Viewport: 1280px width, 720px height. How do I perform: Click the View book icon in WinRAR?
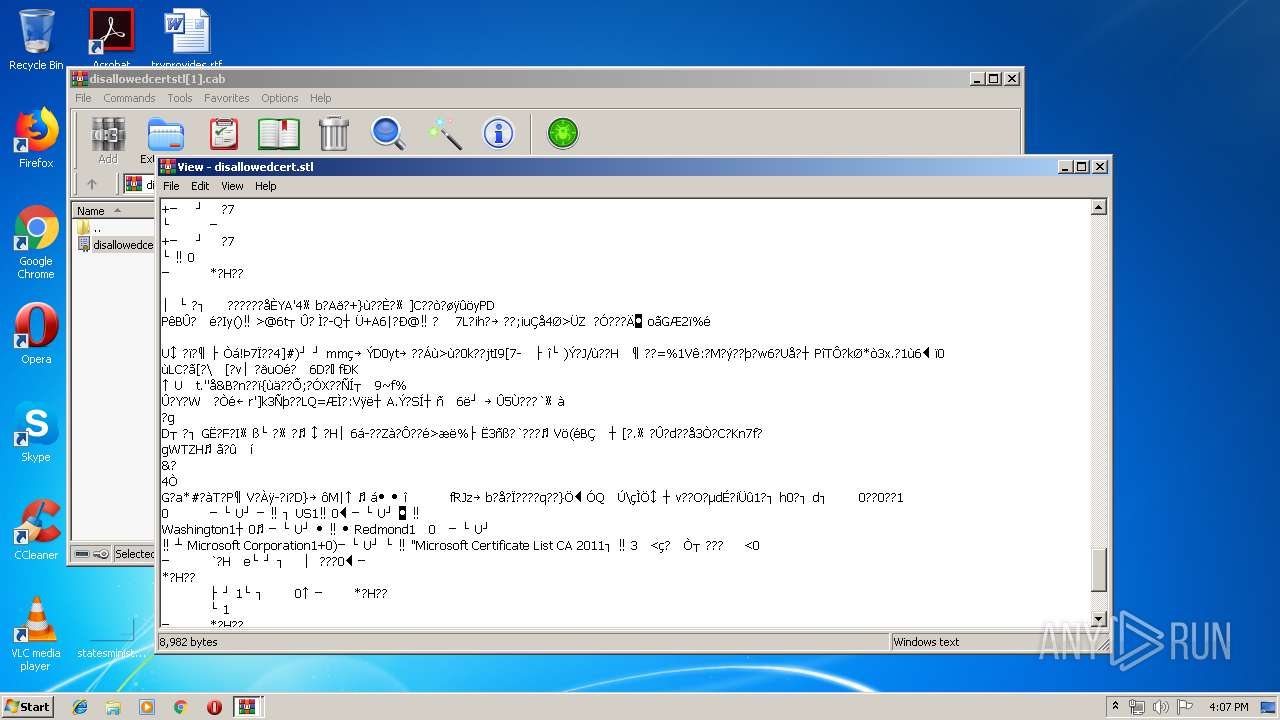point(279,133)
